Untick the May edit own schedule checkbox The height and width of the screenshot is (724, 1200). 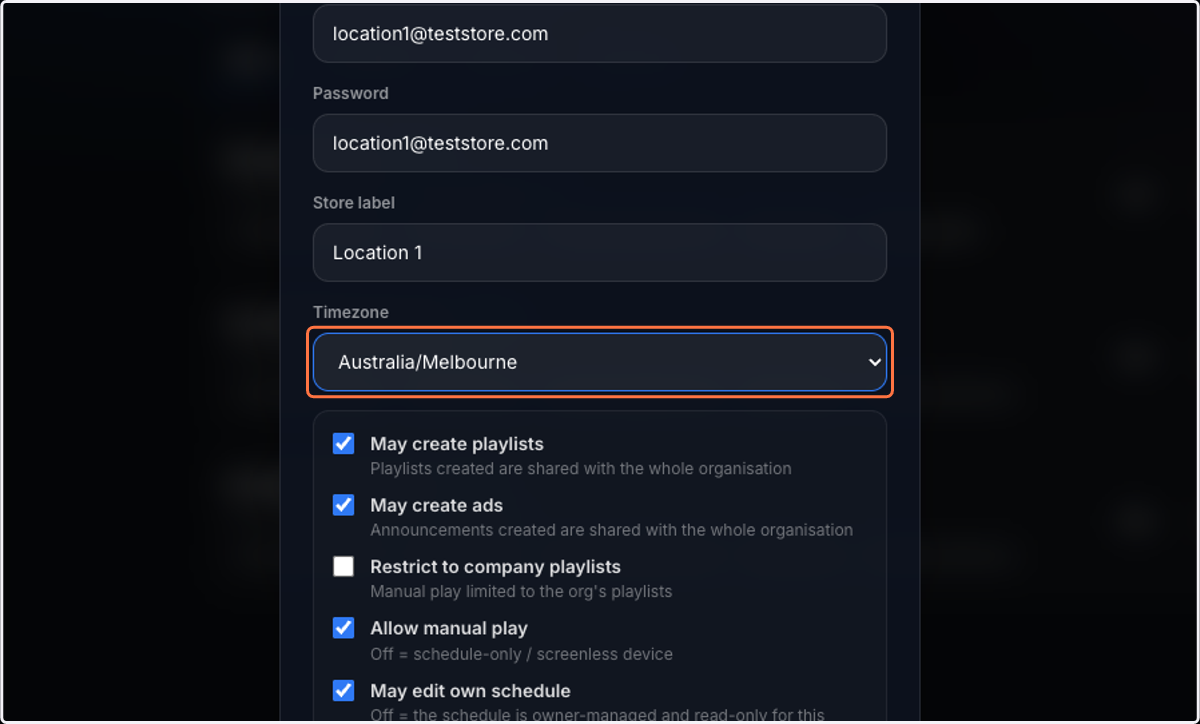coord(343,690)
